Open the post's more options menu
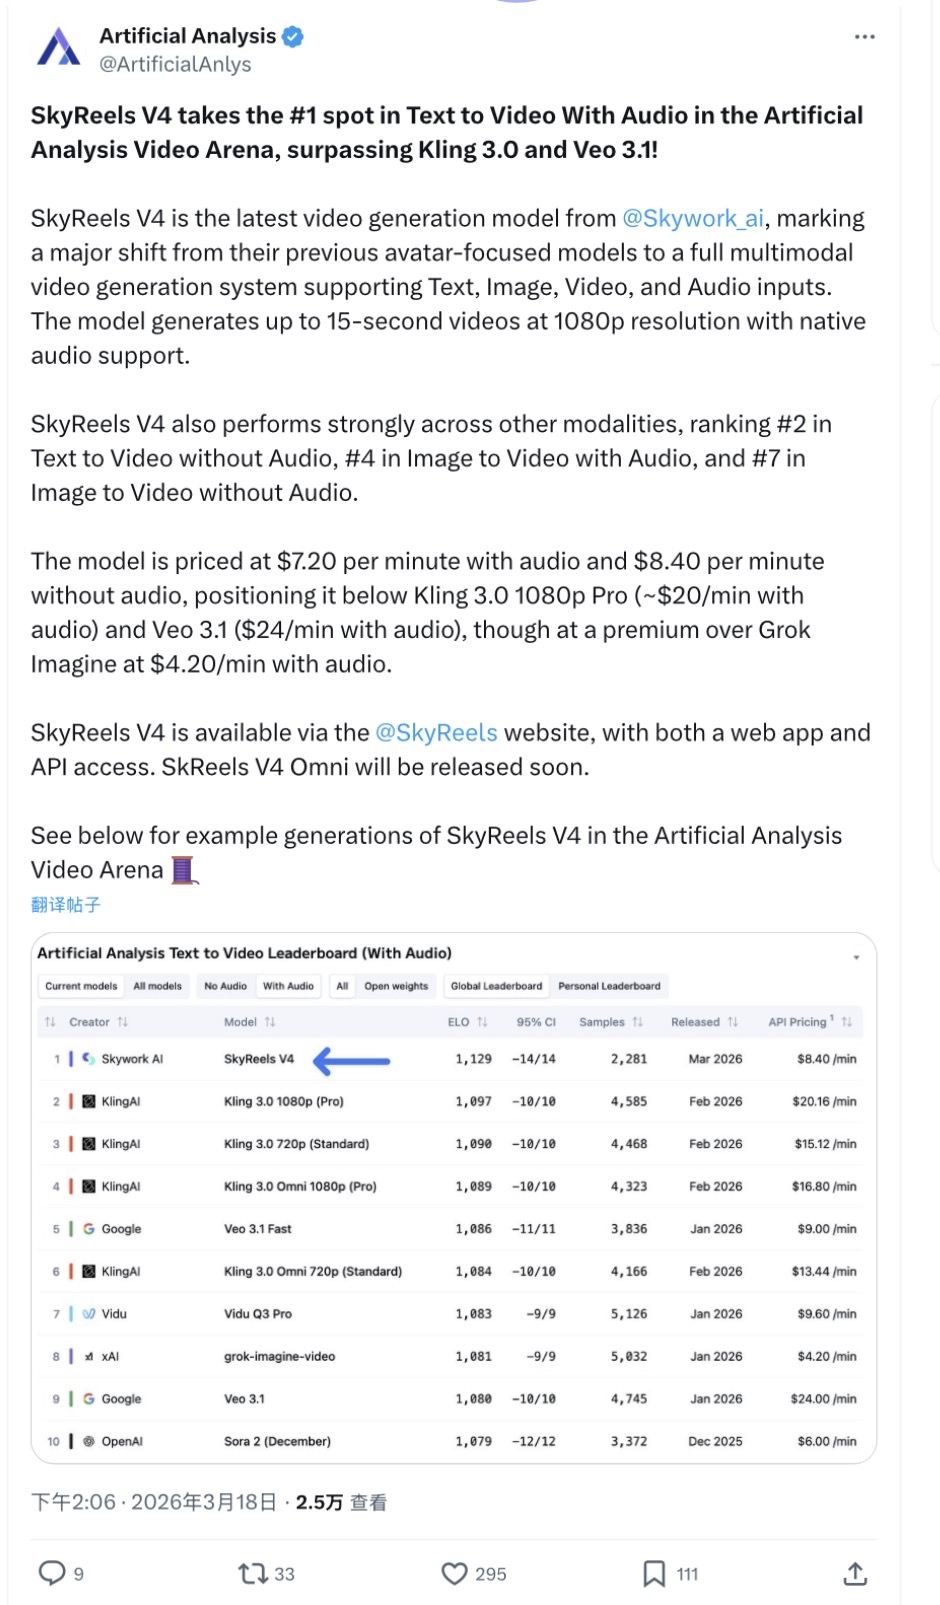The height and width of the screenshot is (1605, 940). [x=864, y=37]
